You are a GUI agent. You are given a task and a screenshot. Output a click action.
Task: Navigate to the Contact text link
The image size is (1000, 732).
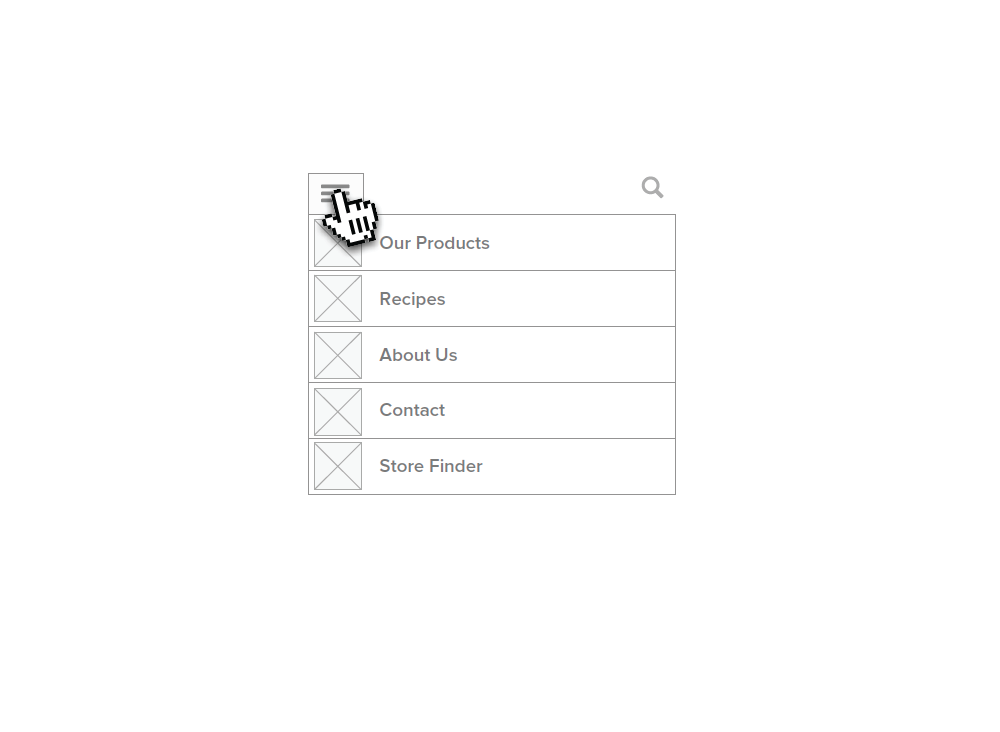(x=412, y=410)
